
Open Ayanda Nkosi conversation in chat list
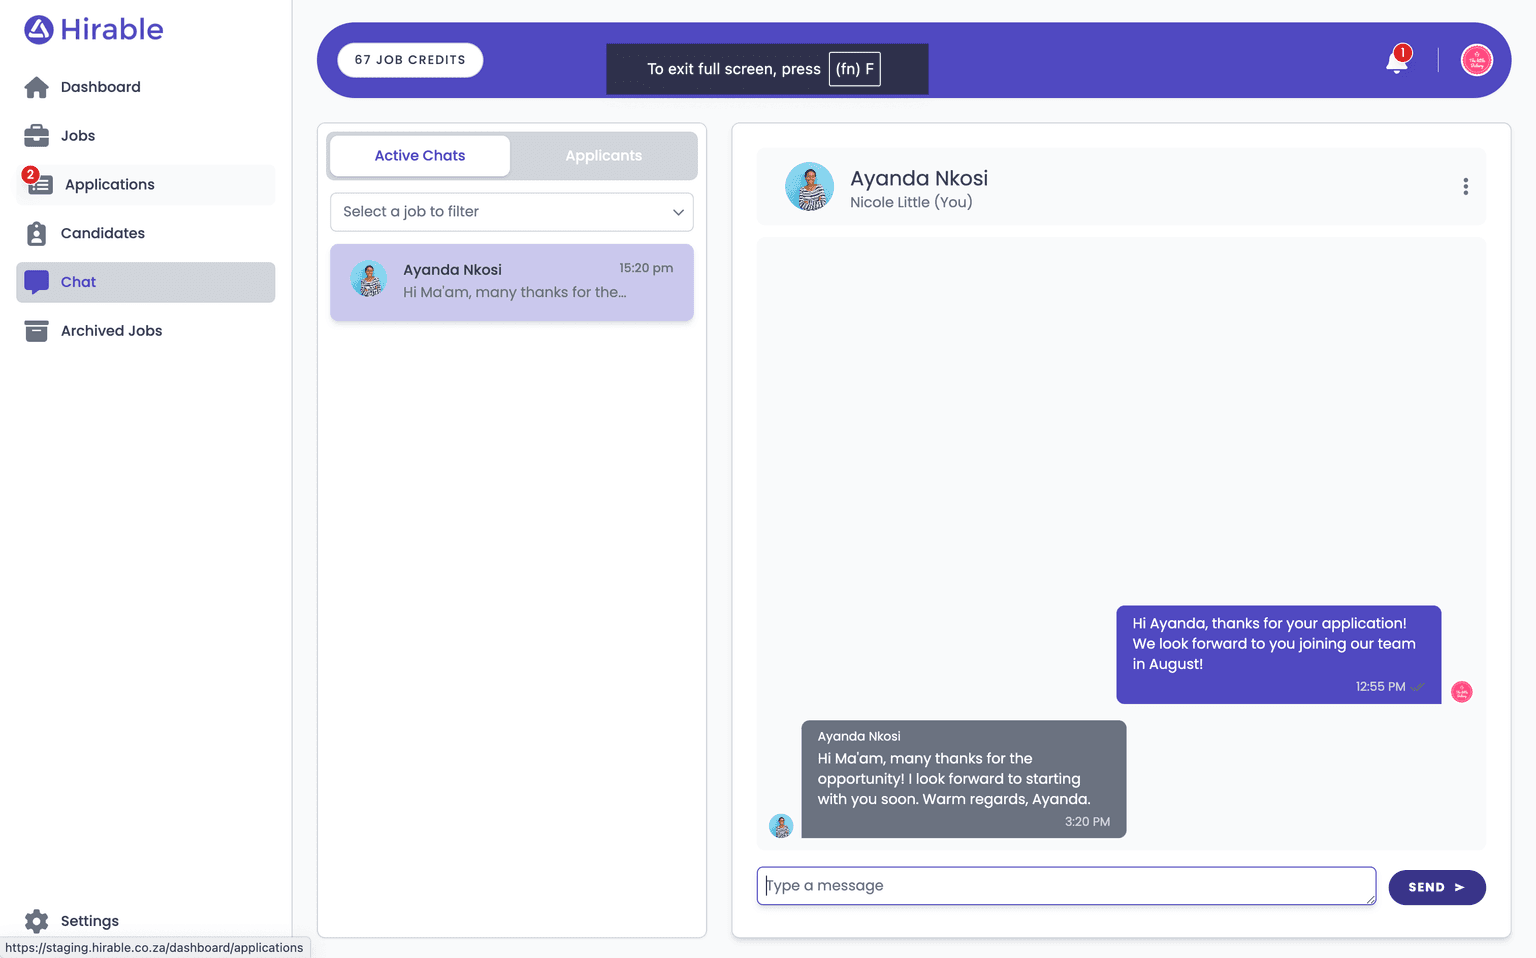coord(512,282)
